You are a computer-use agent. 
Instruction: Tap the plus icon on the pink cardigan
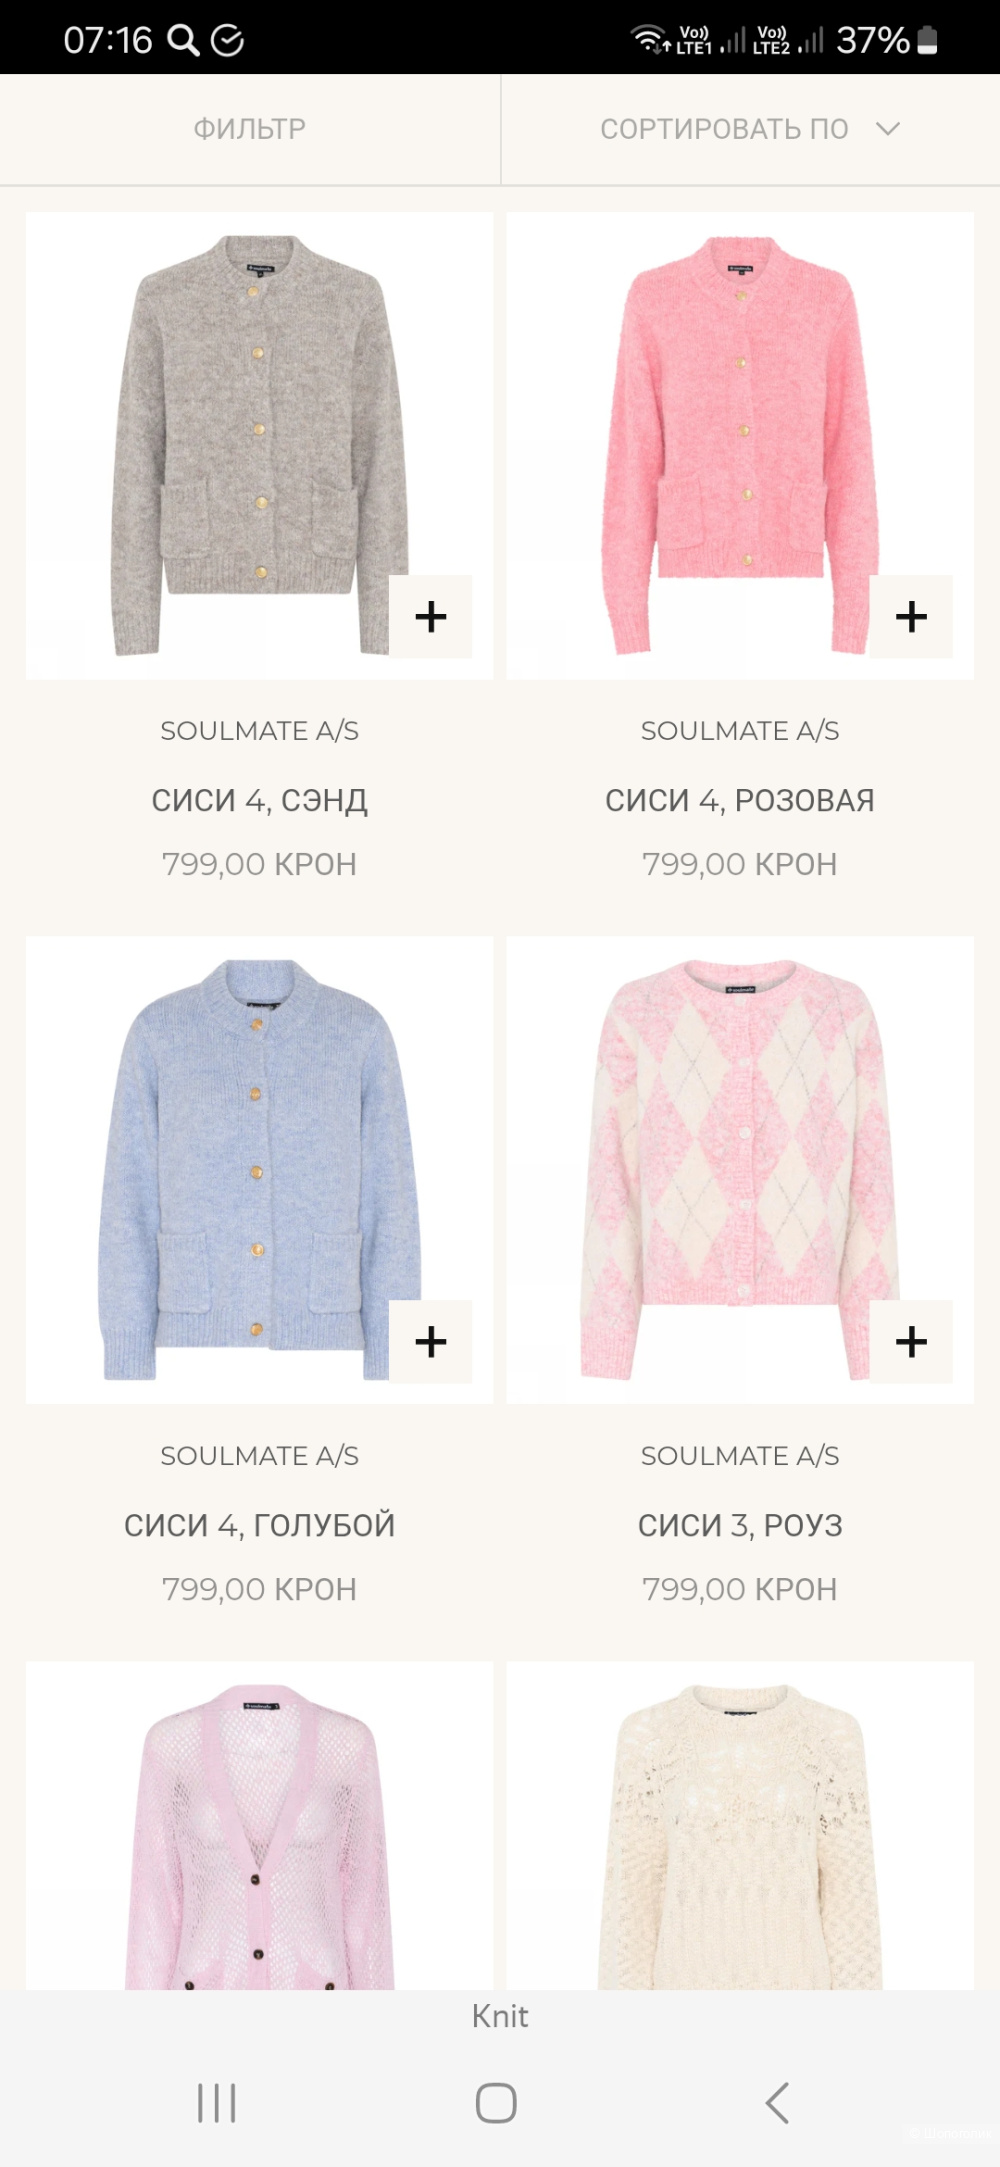click(x=911, y=616)
